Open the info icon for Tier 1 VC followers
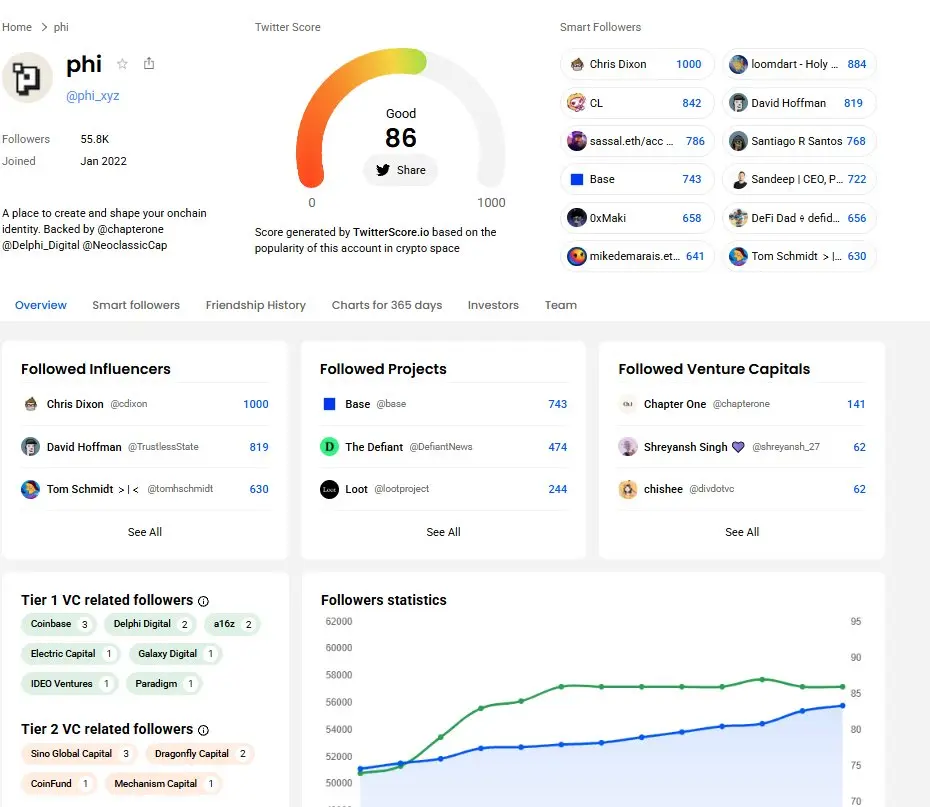 (203, 601)
